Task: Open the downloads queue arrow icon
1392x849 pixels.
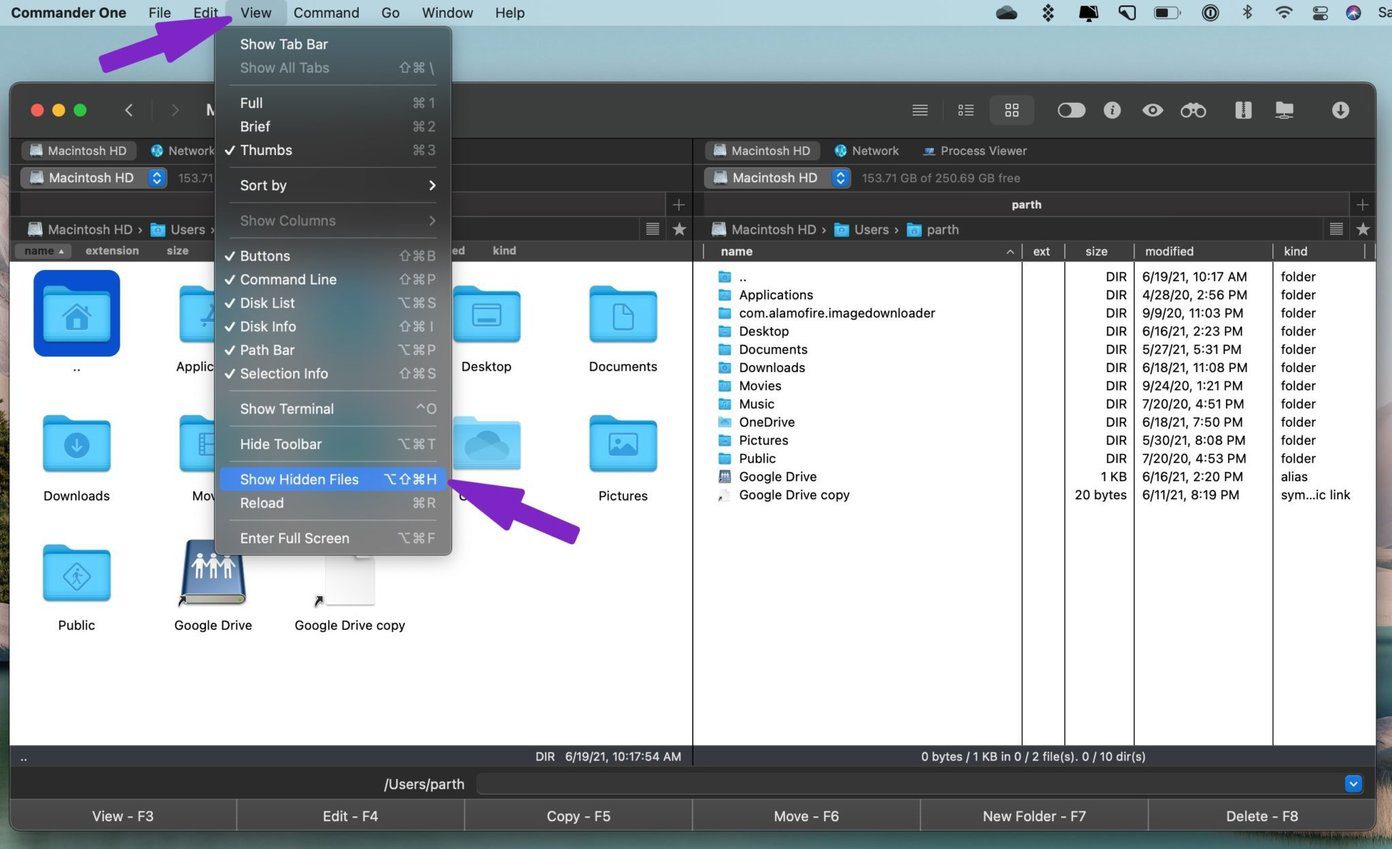Action: click(1341, 110)
